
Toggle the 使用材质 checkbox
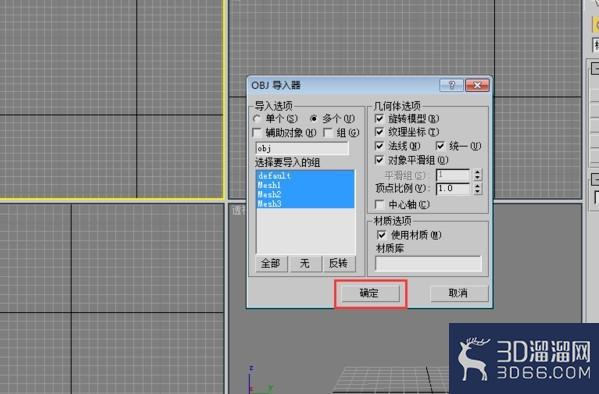point(381,235)
